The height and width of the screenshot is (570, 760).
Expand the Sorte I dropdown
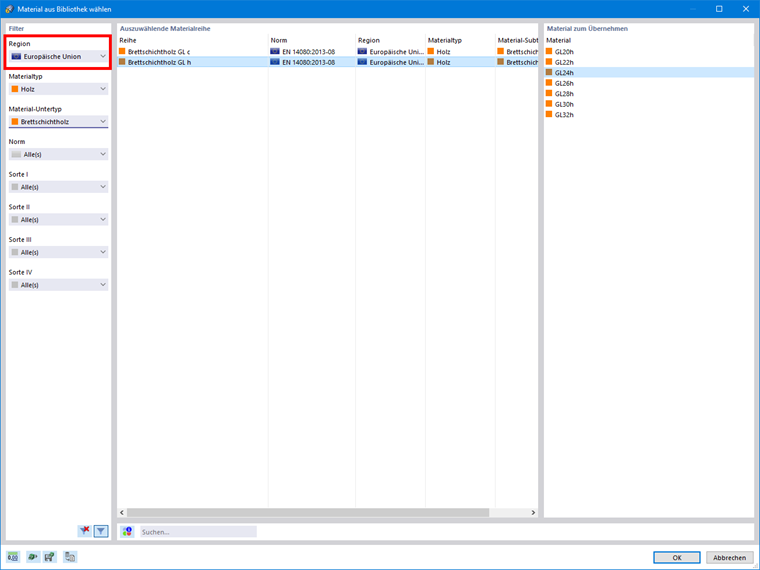point(58,187)
